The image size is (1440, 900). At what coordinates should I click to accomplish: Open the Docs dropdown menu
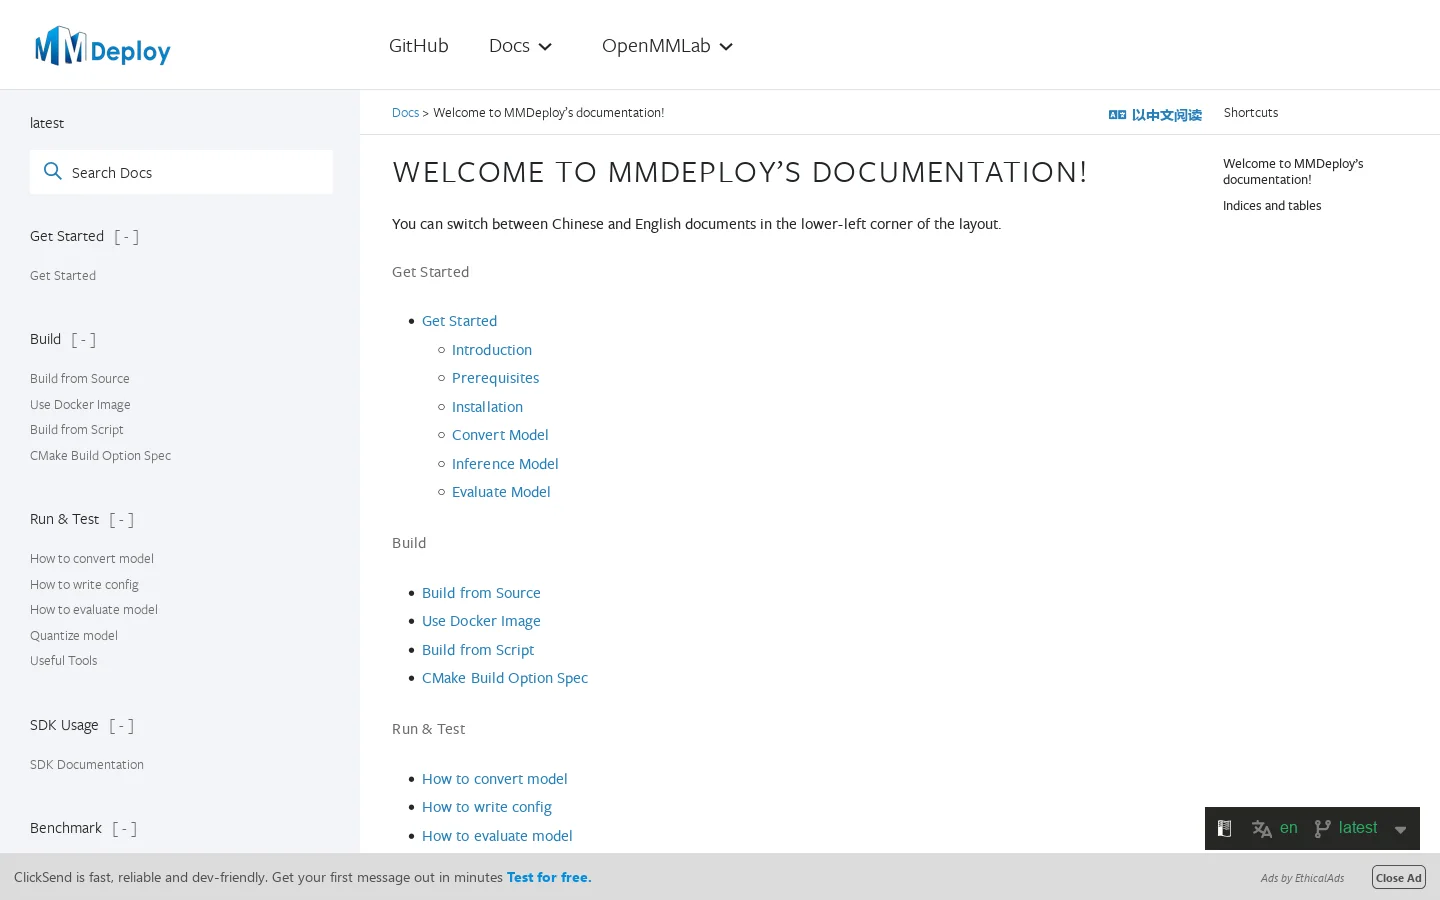point(520,46)
